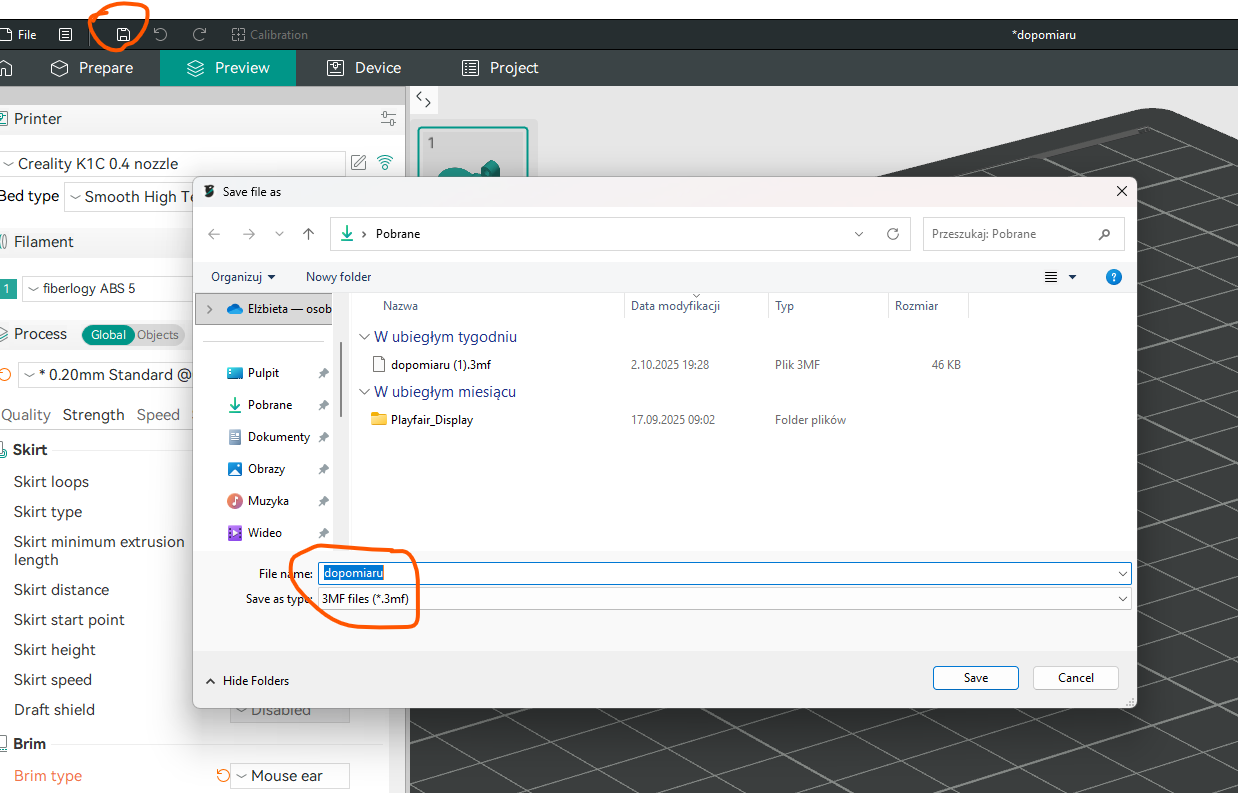Click the save project icon in top toolbar
This screenshot has width=1238, height=793.
[x=123, y=34]
